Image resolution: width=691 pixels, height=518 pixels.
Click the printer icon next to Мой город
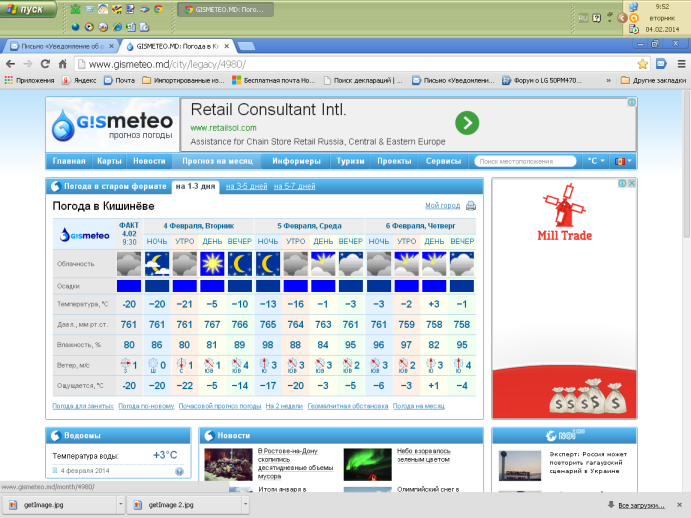pos(471,206)
